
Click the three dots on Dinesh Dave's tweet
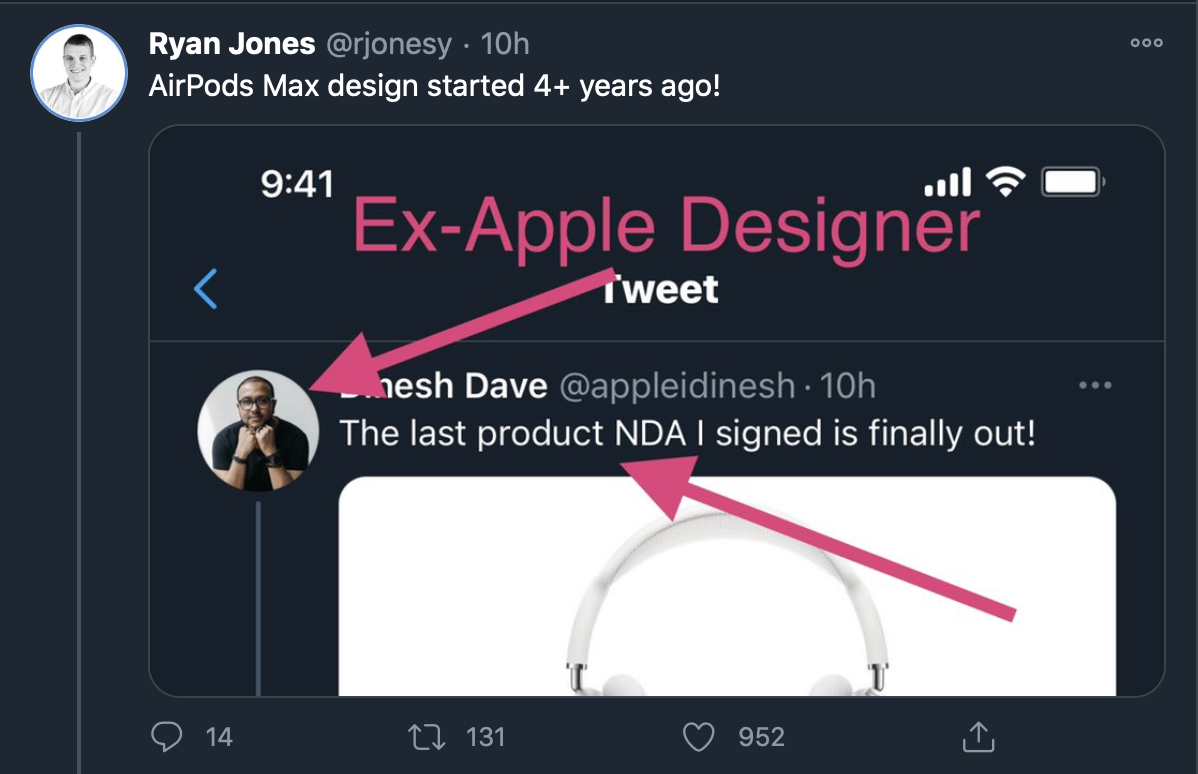coord(1096,385)
